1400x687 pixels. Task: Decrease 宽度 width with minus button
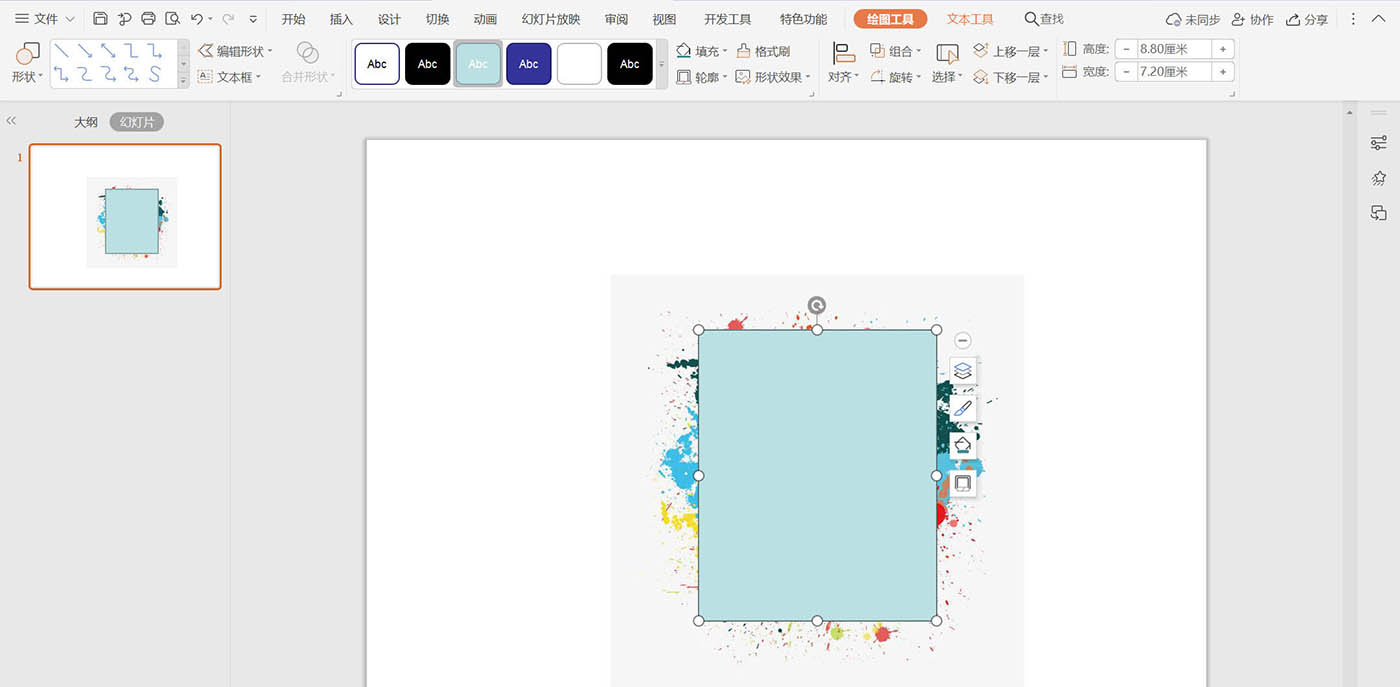pyautogui.click(x=1126, y=72)
